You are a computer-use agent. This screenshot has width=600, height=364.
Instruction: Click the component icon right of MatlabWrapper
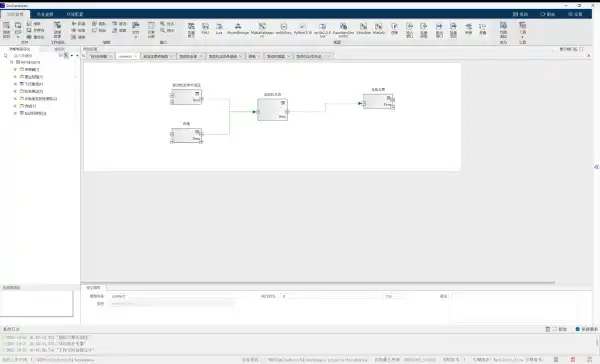point(284,26)
